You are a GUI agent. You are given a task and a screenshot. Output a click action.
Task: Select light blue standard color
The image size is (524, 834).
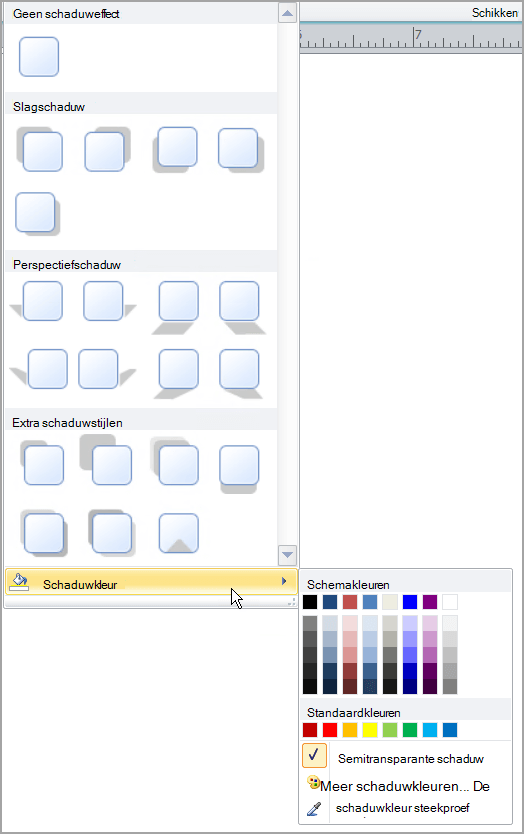pos(430,730)
